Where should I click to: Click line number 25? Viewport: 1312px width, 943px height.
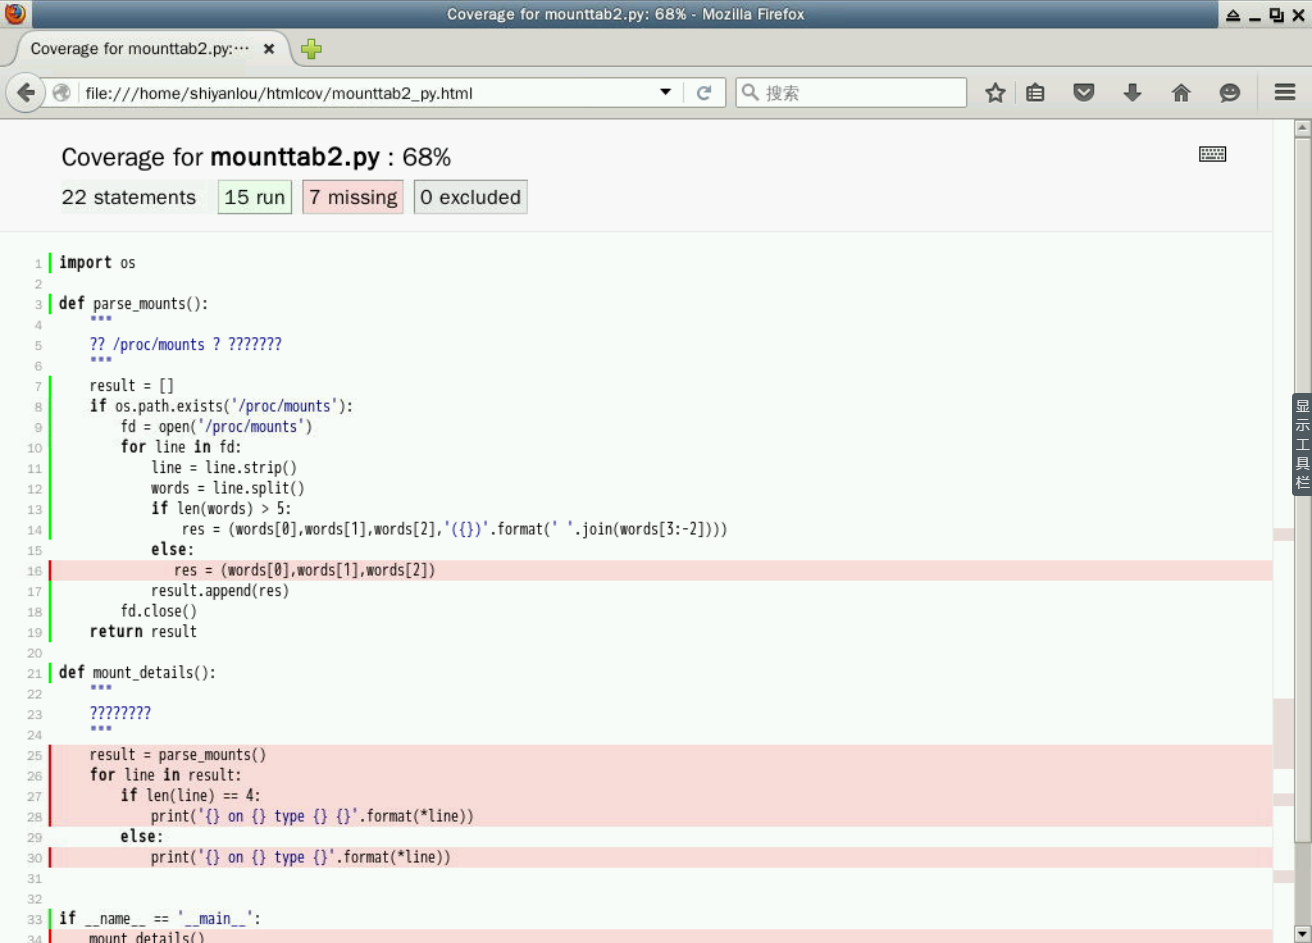(35, 756)
